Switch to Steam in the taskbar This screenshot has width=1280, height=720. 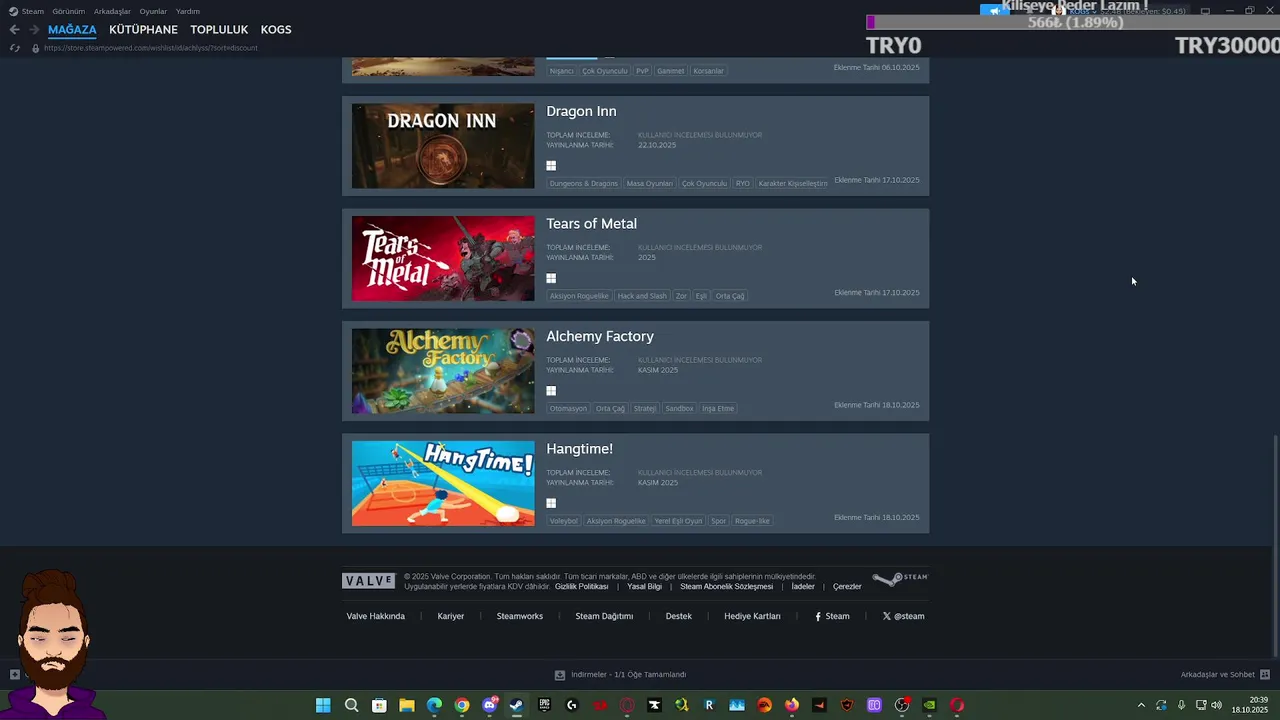517,705
